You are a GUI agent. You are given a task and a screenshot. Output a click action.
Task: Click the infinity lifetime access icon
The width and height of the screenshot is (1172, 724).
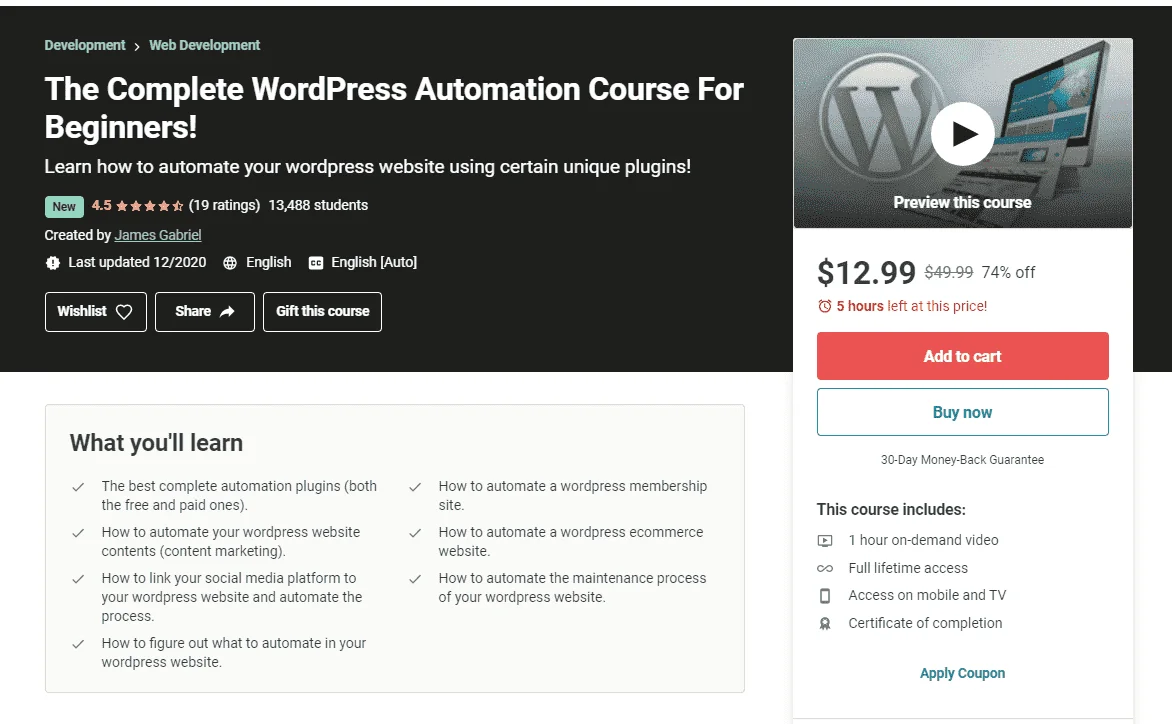824,569
